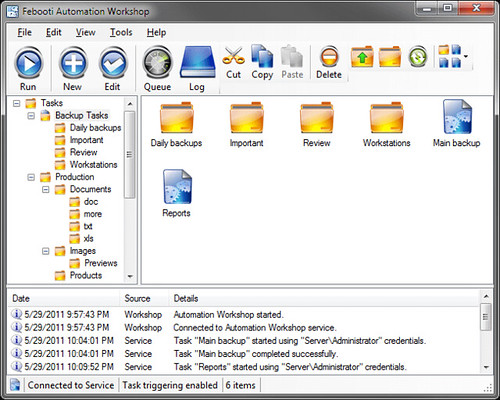Open the View menu
Viewport: 500px width, 400px height.
[x=85, y=32]
